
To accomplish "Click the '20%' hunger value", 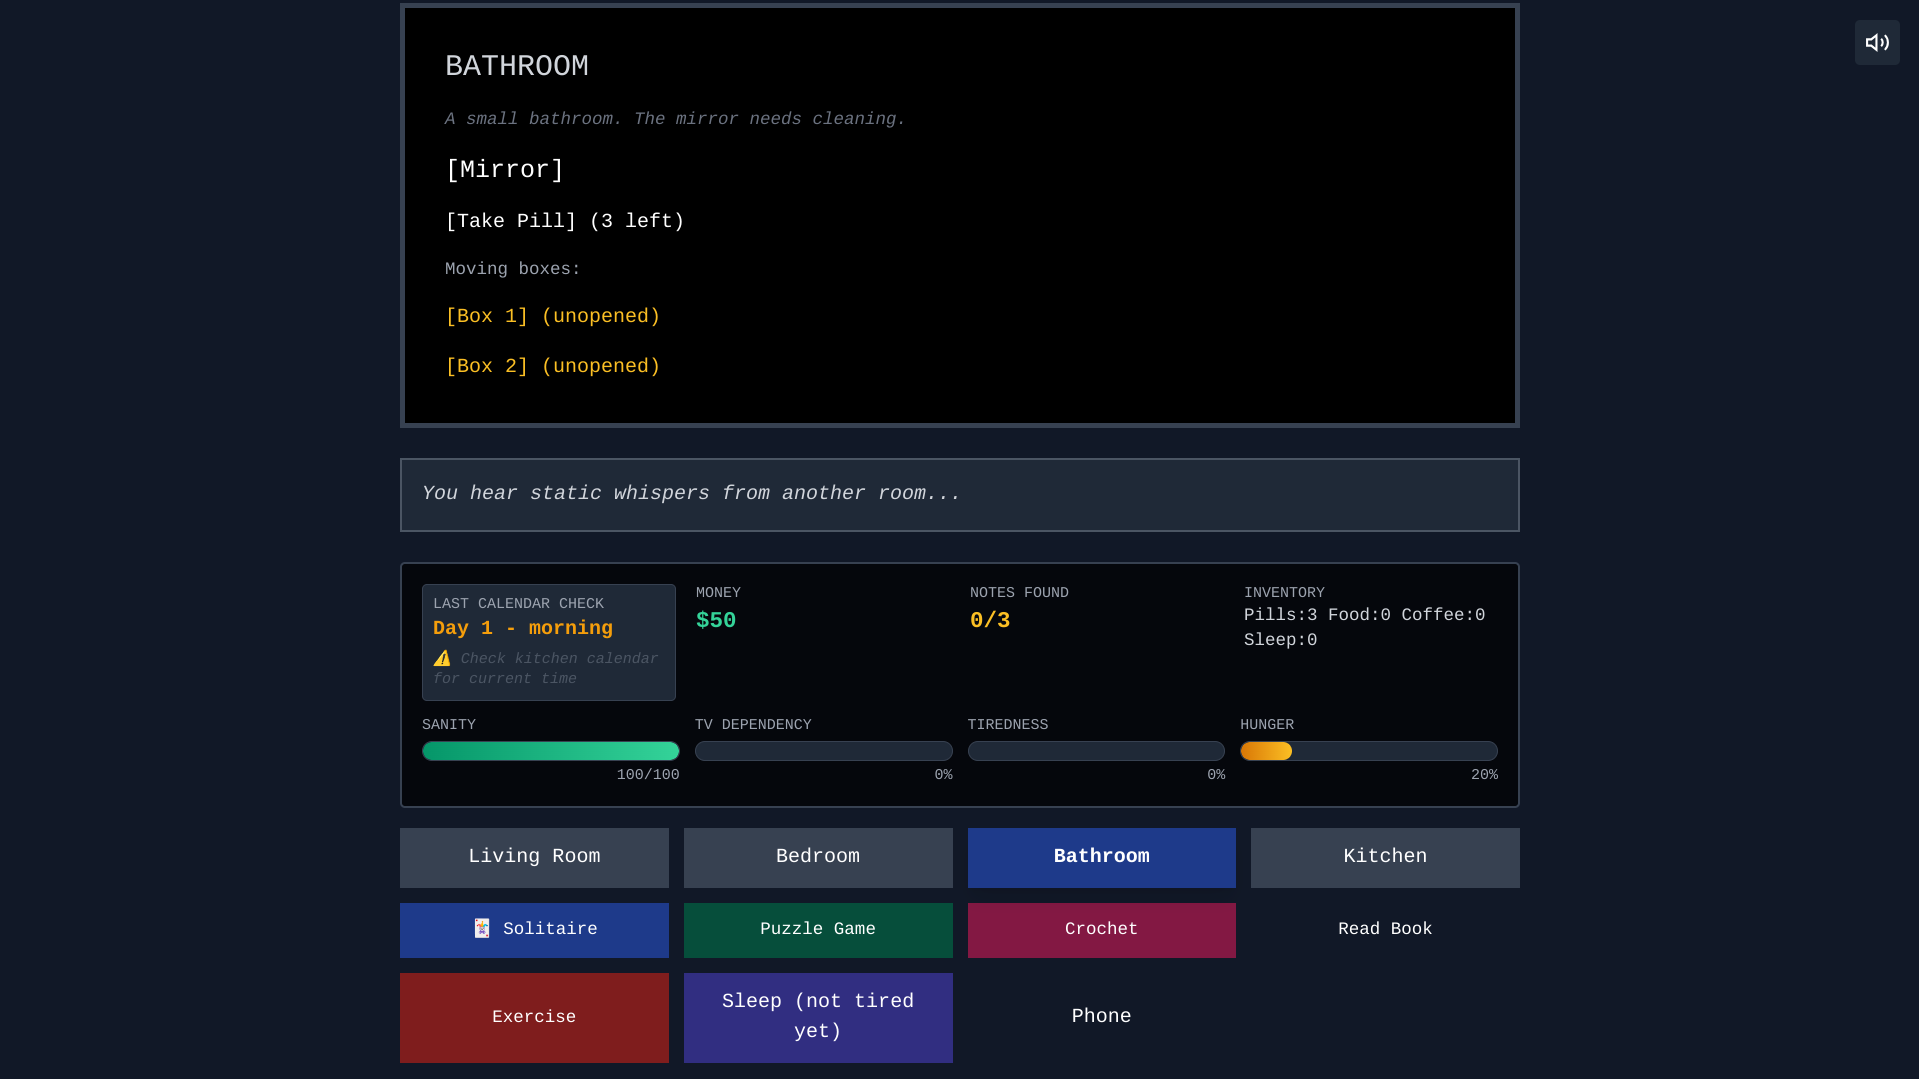I will 1484,776.
